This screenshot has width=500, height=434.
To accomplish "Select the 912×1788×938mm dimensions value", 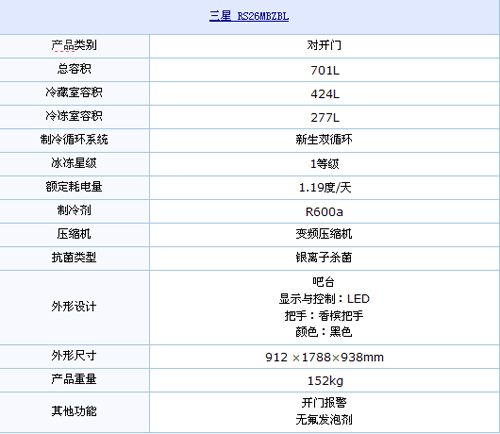I will click(x=324, y=357).
